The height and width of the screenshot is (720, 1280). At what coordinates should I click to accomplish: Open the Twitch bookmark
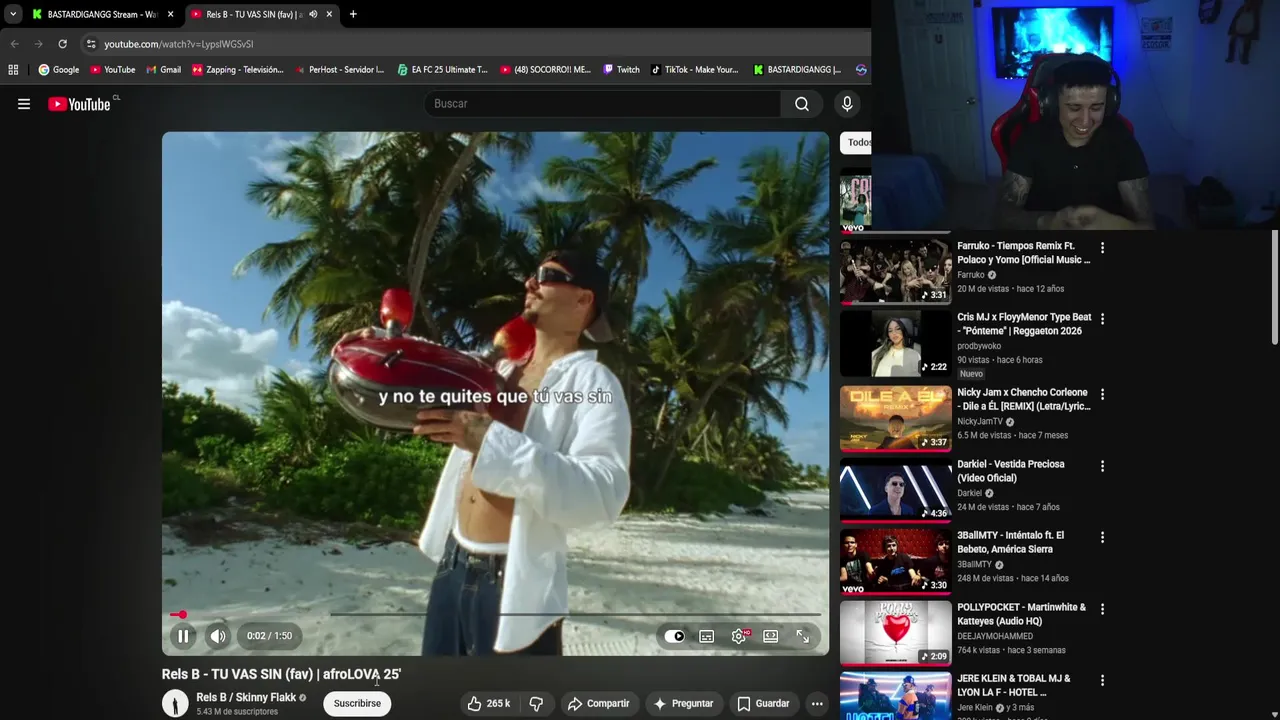(621, 70)
